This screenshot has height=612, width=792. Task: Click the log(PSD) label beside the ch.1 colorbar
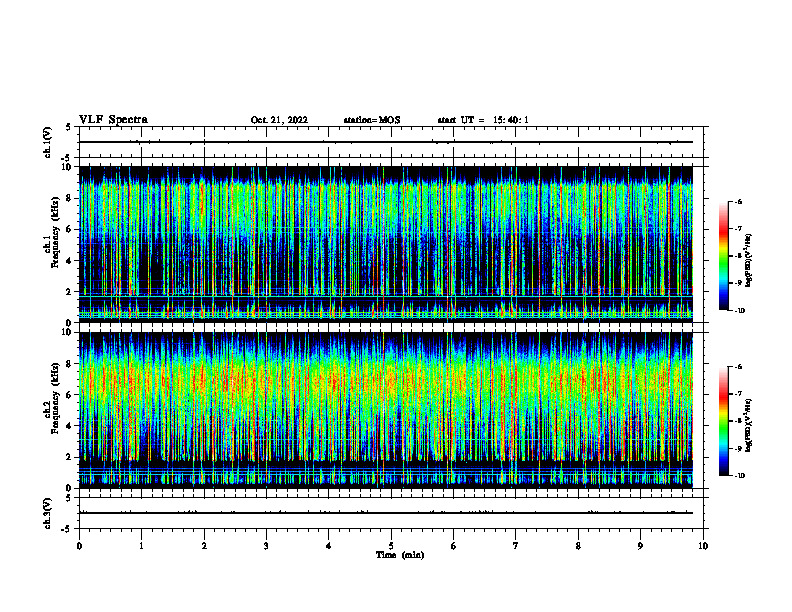(749, 260)
